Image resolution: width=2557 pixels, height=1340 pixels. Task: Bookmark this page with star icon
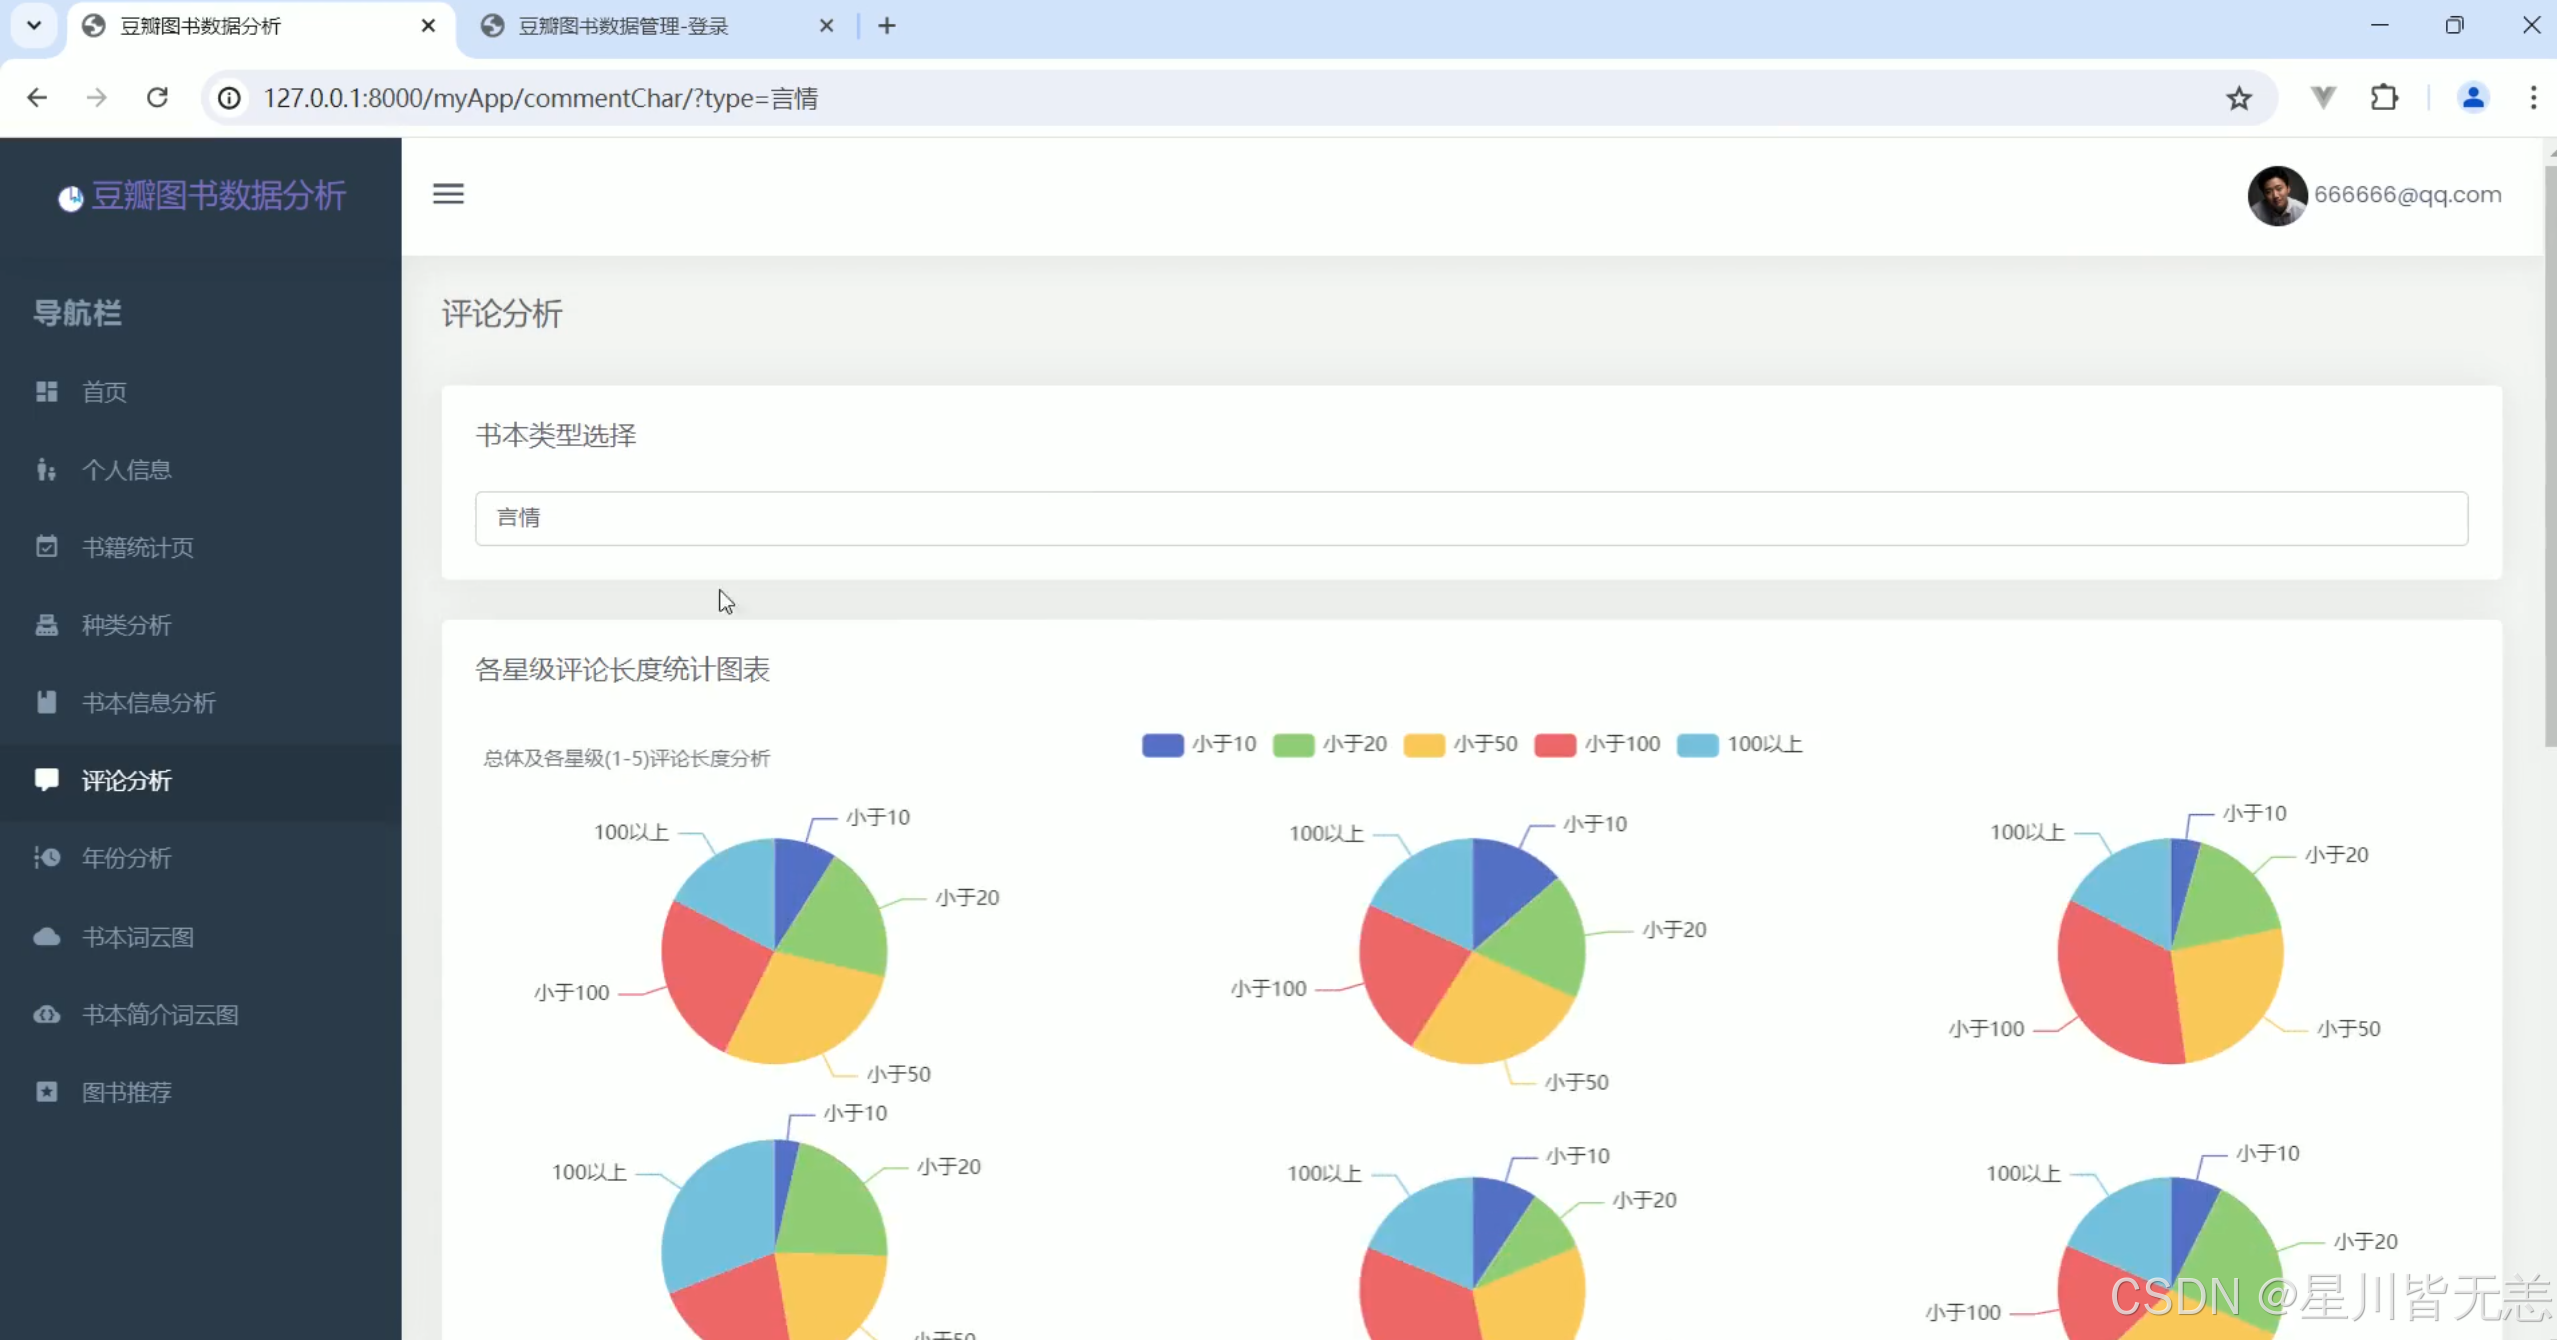[x=2238, y=98]
